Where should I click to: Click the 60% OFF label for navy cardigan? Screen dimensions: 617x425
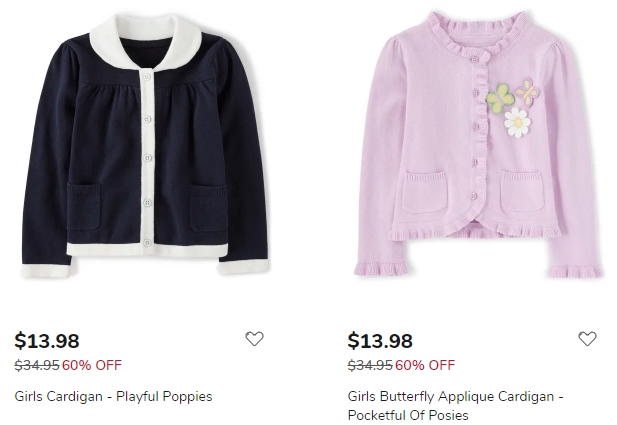tap(92, 365)
